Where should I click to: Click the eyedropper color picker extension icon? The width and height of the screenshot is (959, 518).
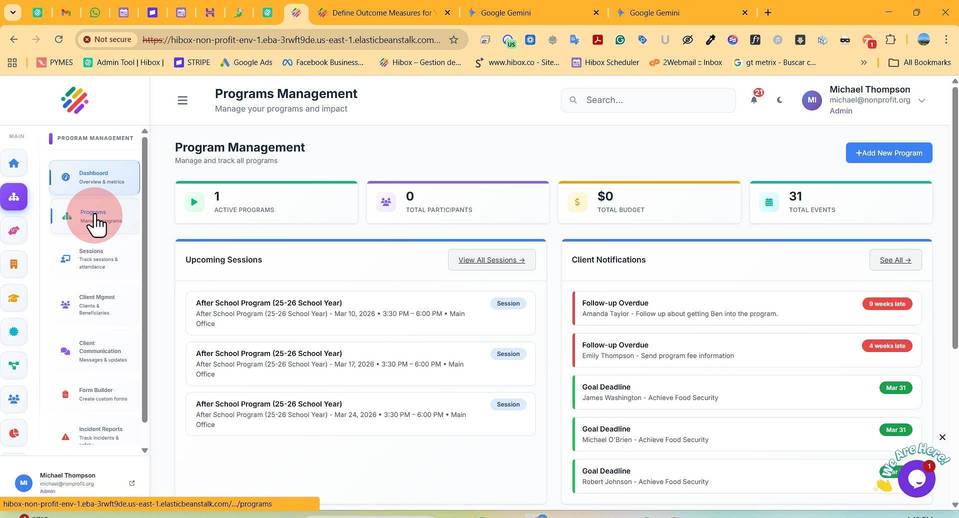click(x=710, y=40)
